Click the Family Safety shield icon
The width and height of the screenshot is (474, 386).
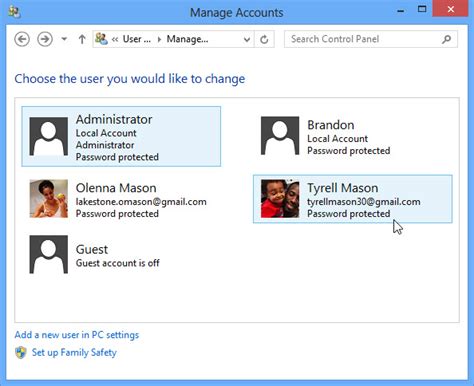21,352
